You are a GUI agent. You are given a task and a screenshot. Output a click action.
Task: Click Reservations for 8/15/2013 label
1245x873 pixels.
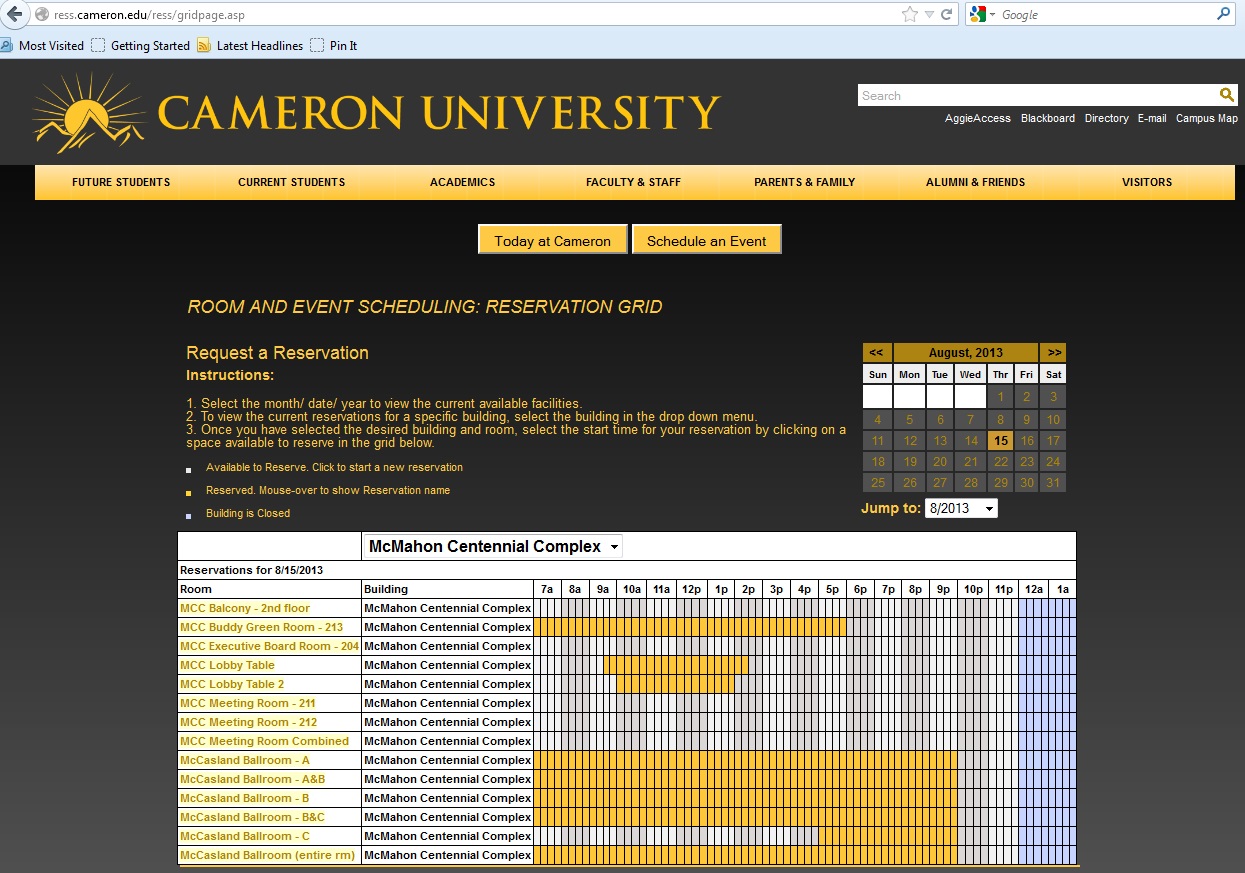point(252,570)
